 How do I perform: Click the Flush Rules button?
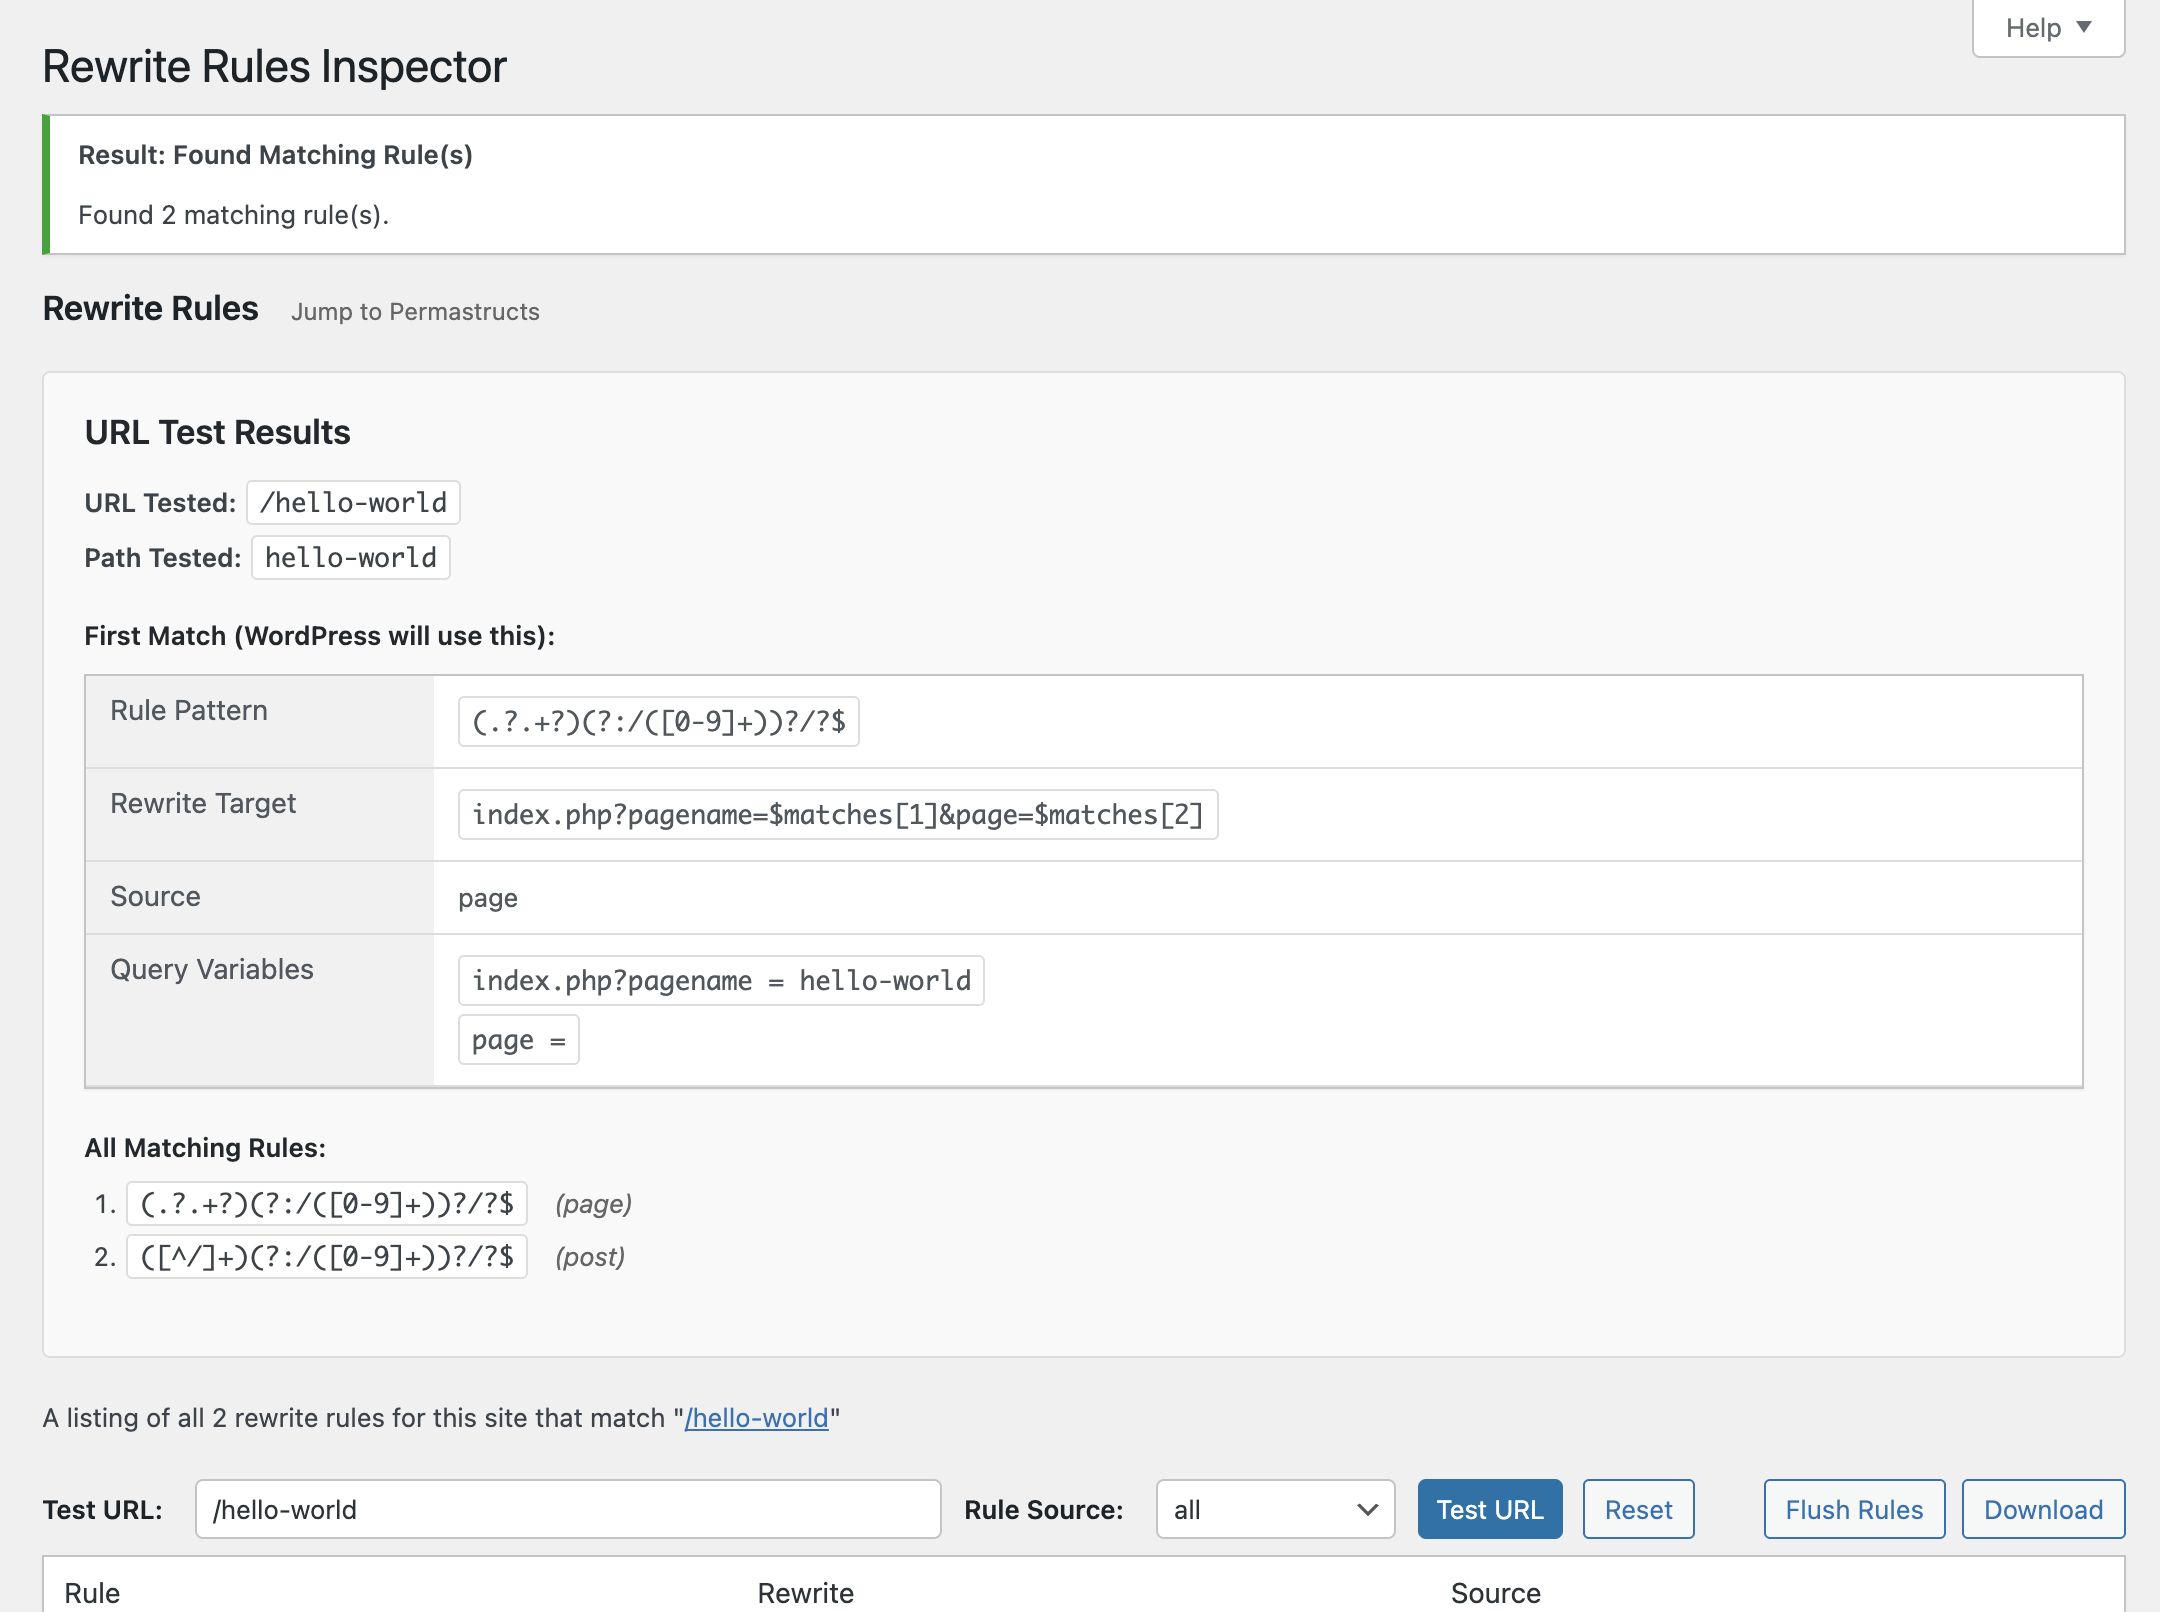(x=1854, y=1509)
